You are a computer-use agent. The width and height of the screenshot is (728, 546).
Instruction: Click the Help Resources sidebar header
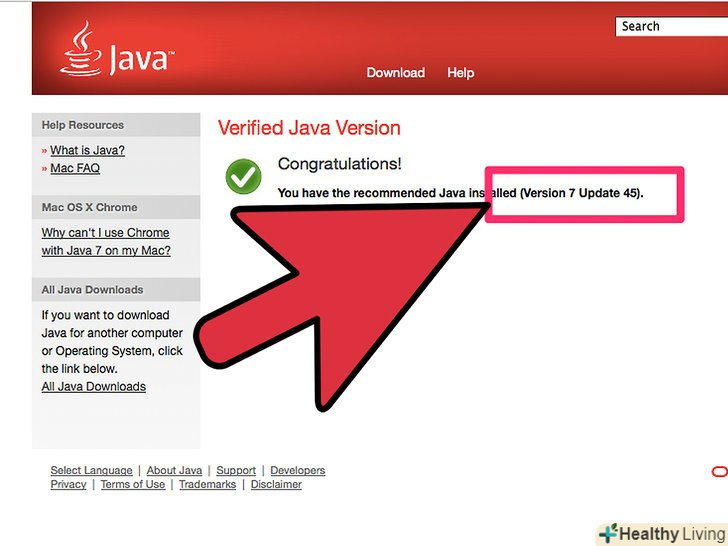tap(116, 125)
